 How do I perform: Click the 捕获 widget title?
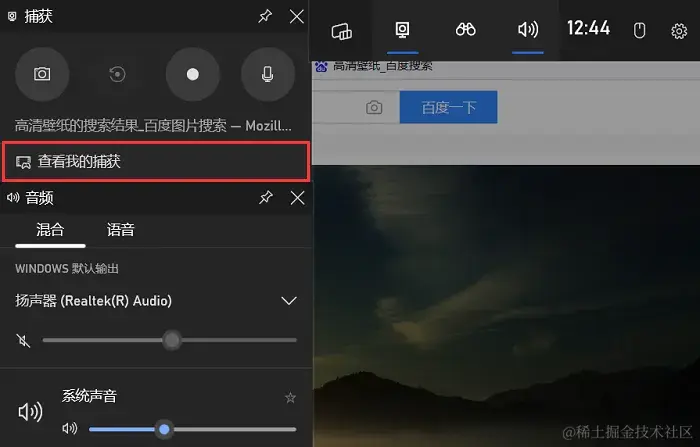(38, 17)
